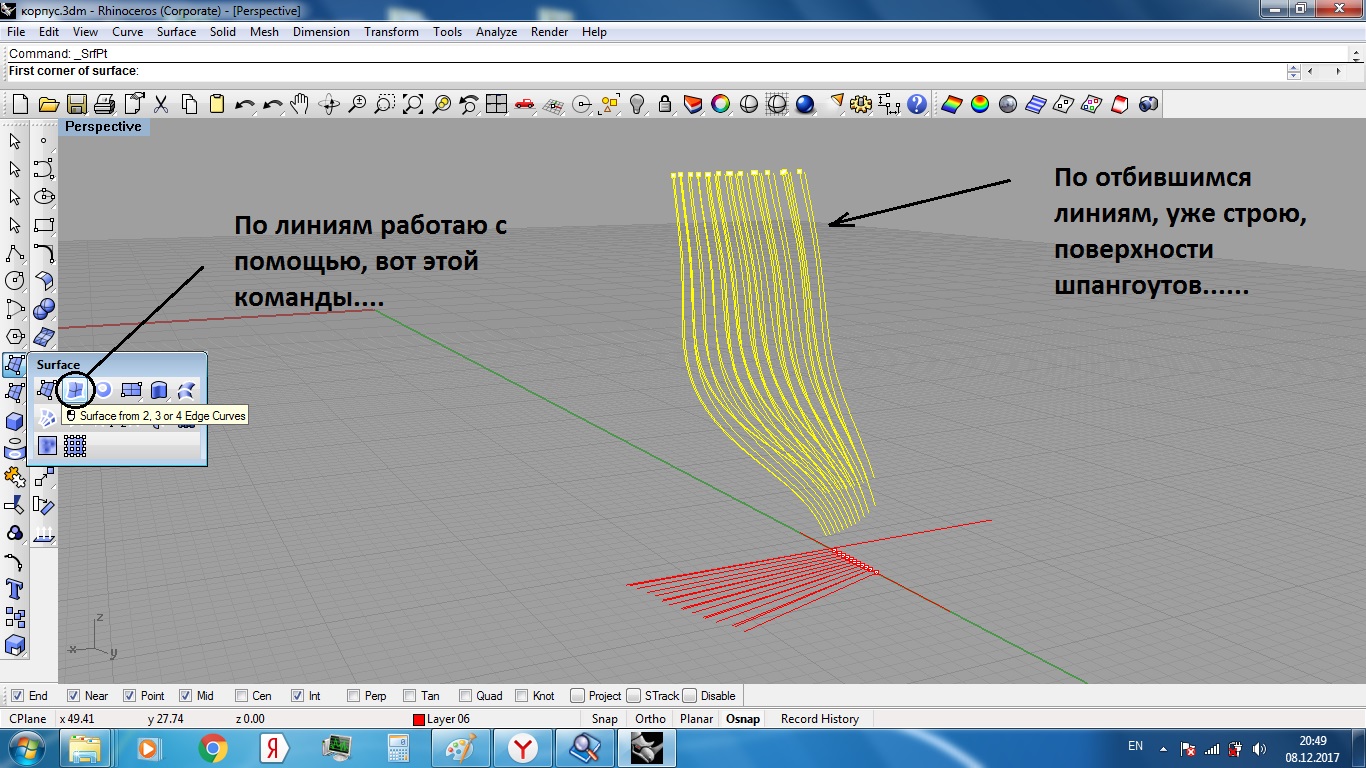Enable the Knot osnap checkbox
This screenshot has height=768, width=1366.
pyautogui.click(x=521, y=696)
